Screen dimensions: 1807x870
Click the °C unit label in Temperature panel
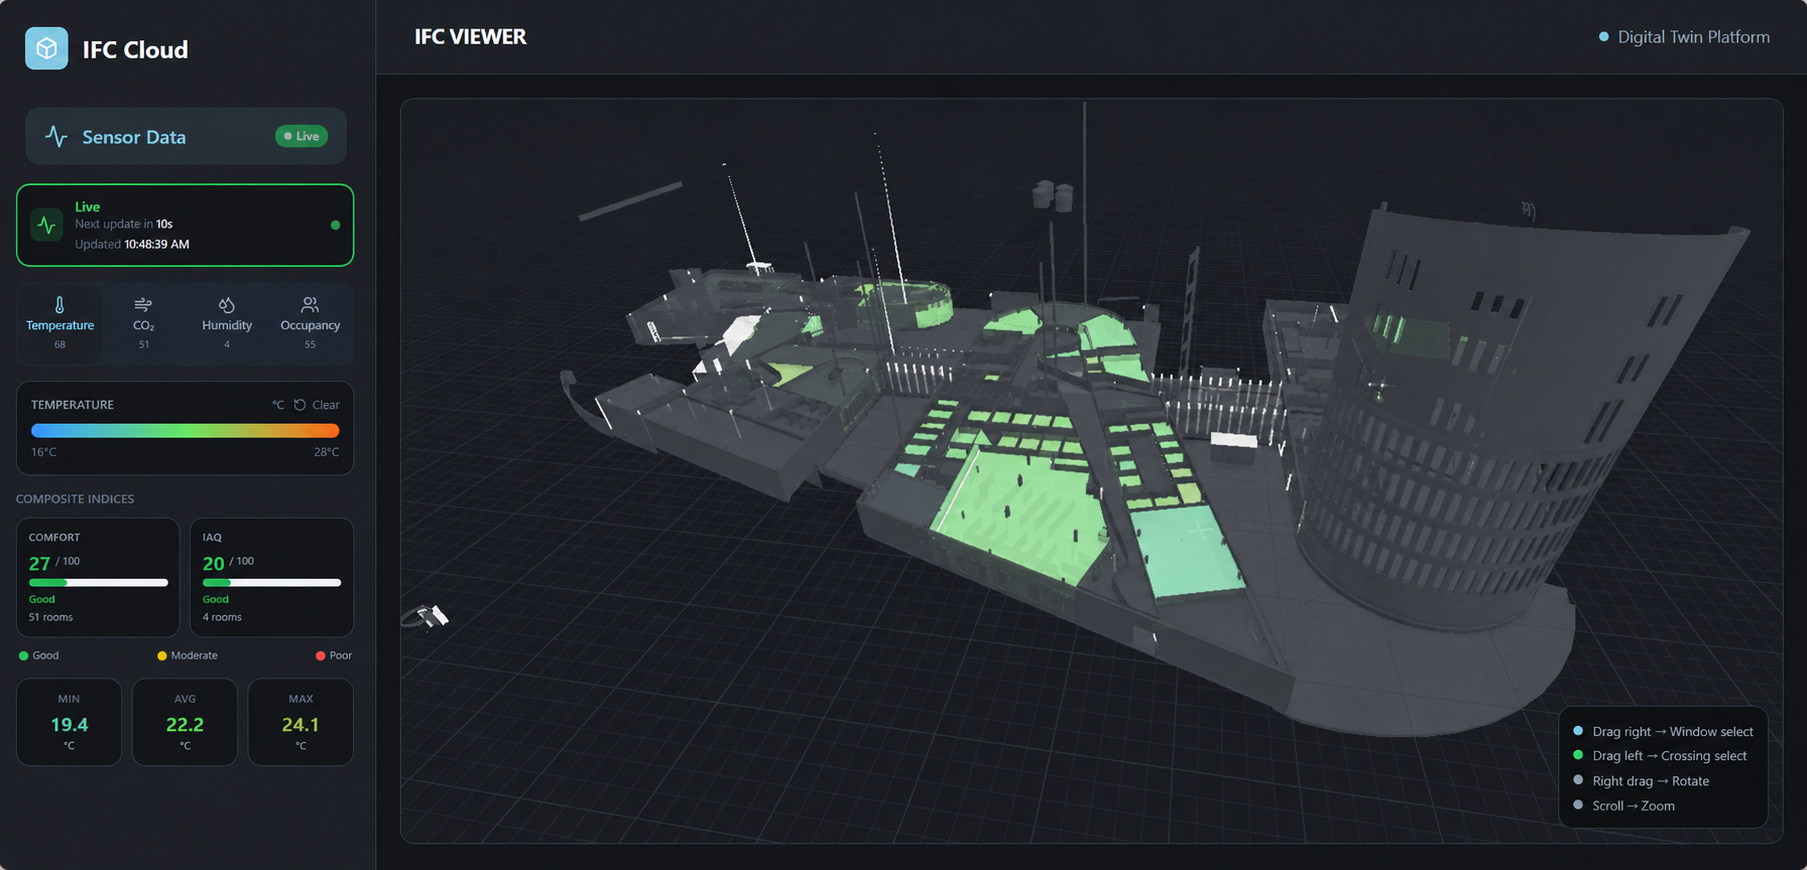pos(278,405)
